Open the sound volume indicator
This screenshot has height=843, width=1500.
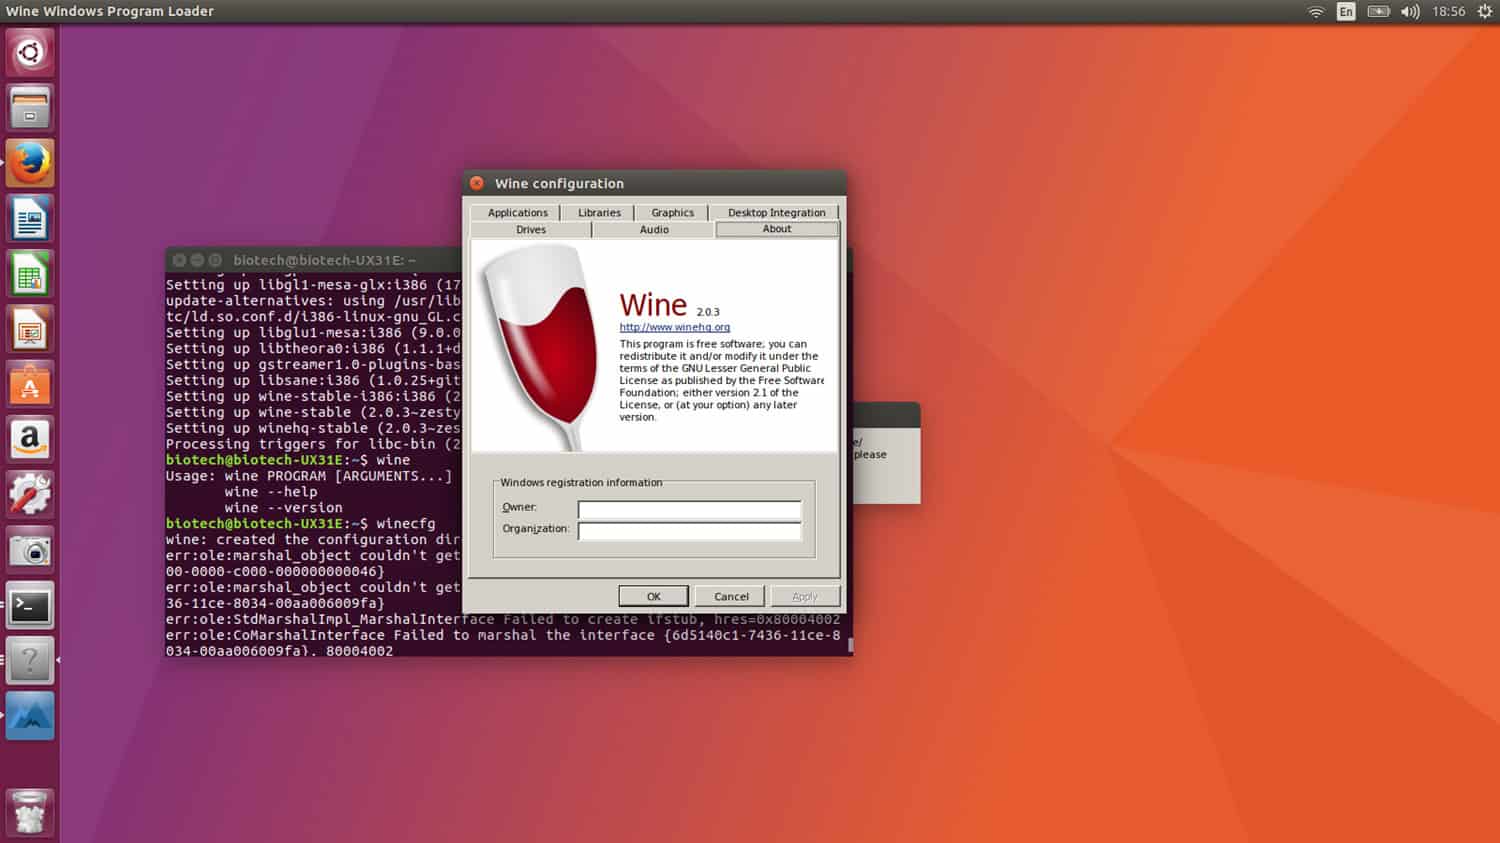click(x=1410, y=12)
